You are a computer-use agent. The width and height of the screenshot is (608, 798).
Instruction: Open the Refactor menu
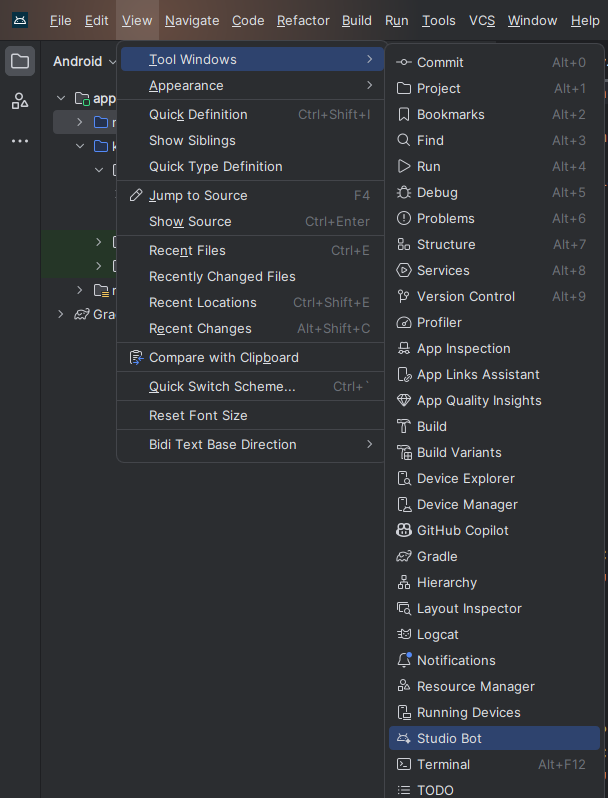tap(303, 21)
